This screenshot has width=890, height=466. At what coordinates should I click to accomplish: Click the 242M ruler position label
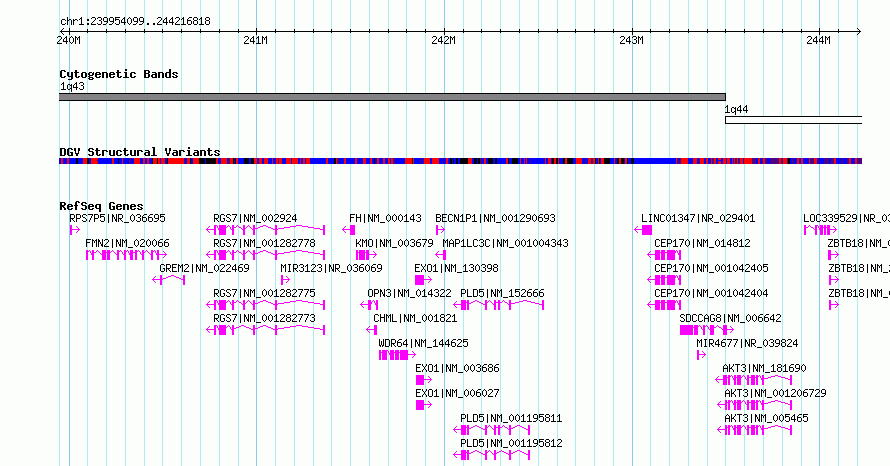point(443,40)
